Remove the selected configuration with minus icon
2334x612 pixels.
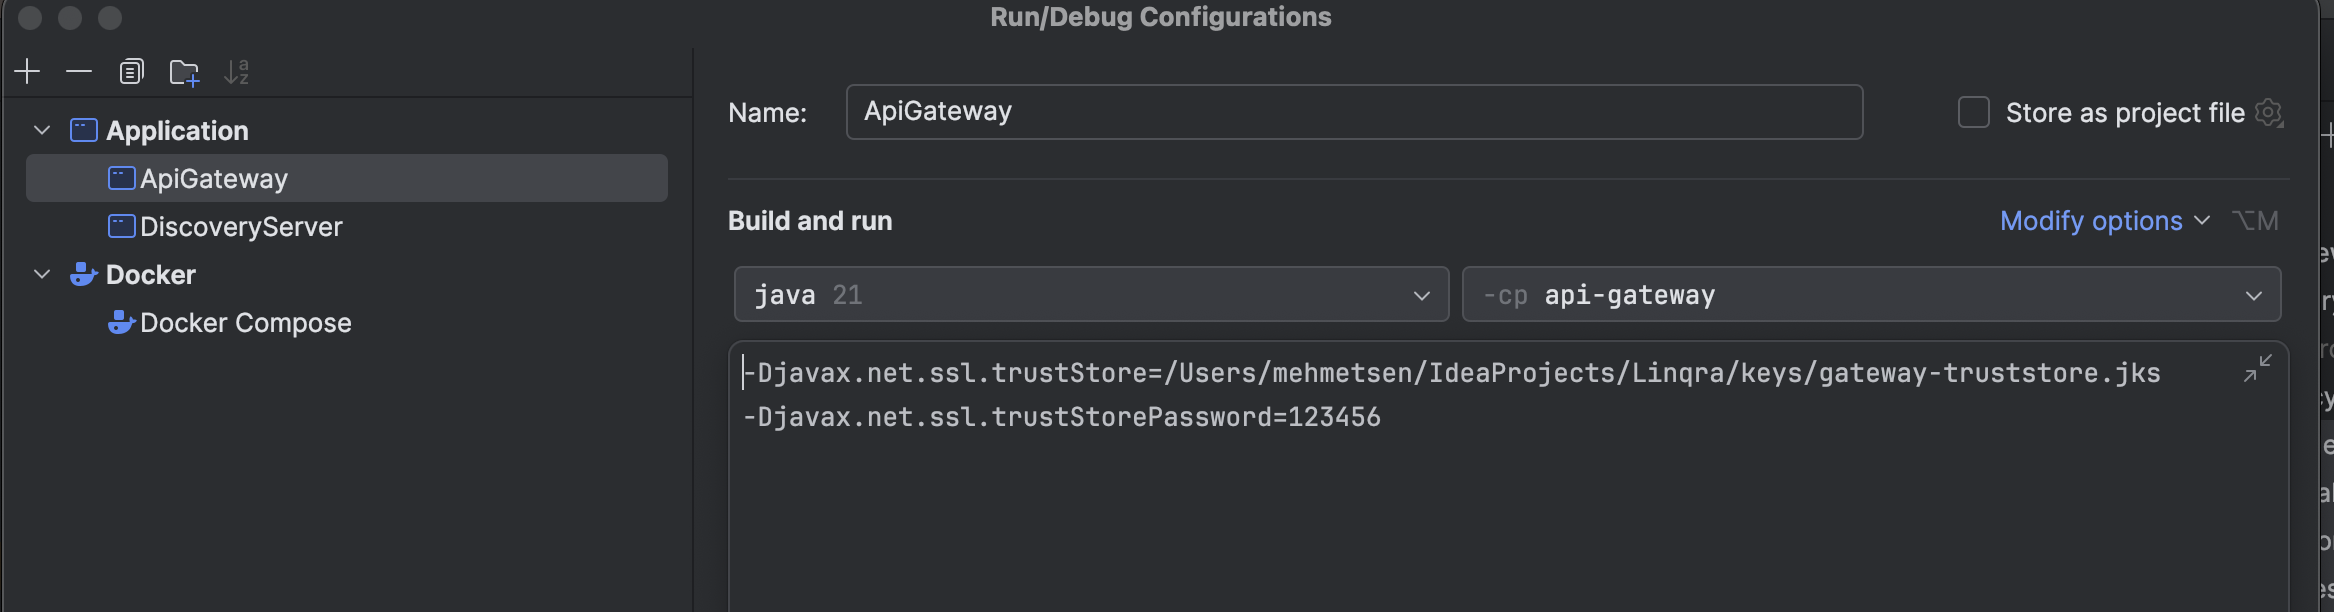click(x=79, y=72)
